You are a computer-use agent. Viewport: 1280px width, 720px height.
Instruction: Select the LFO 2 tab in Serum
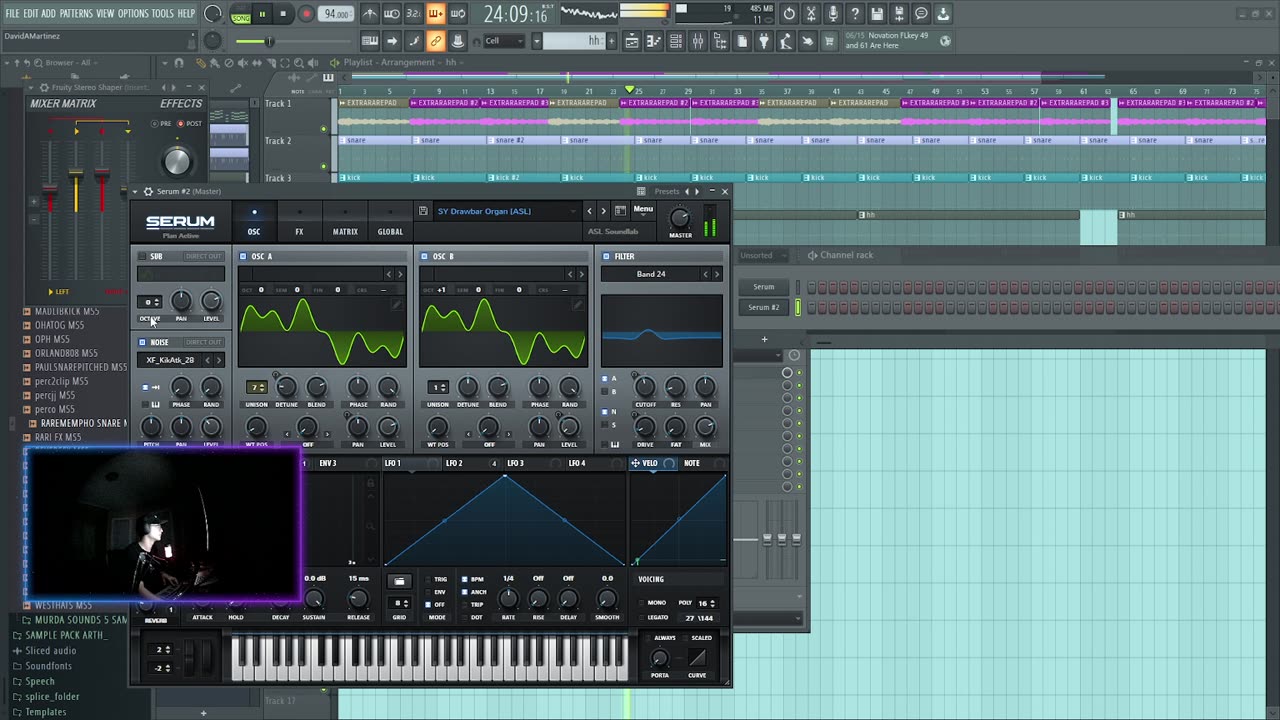(454, 463)
